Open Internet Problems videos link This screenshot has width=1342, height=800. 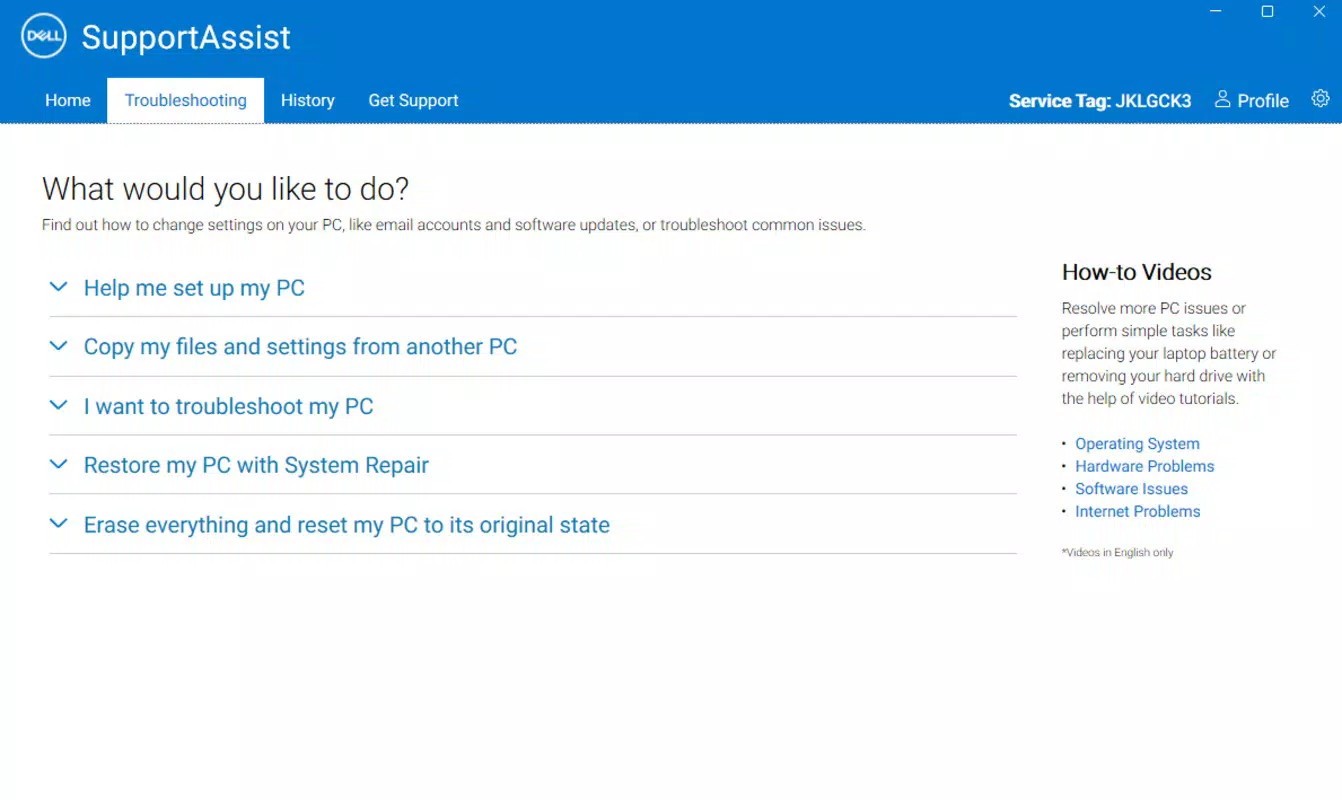coord(1138,511)
